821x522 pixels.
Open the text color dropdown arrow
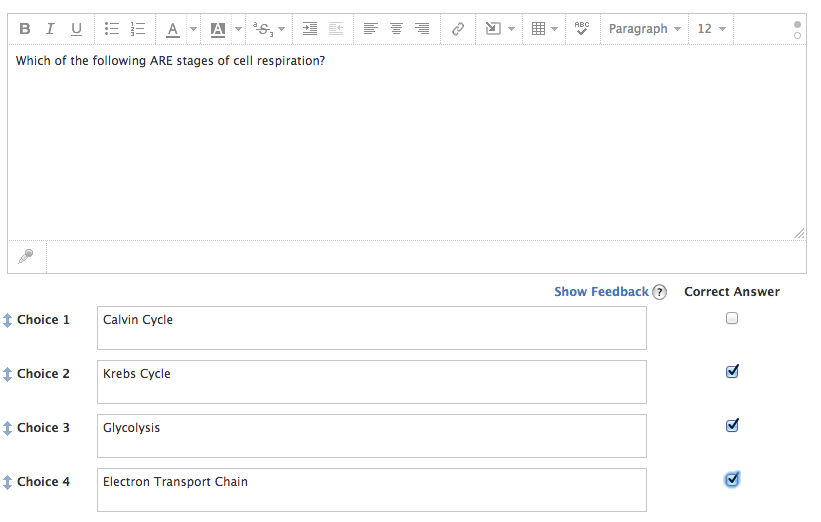point(193,29)
